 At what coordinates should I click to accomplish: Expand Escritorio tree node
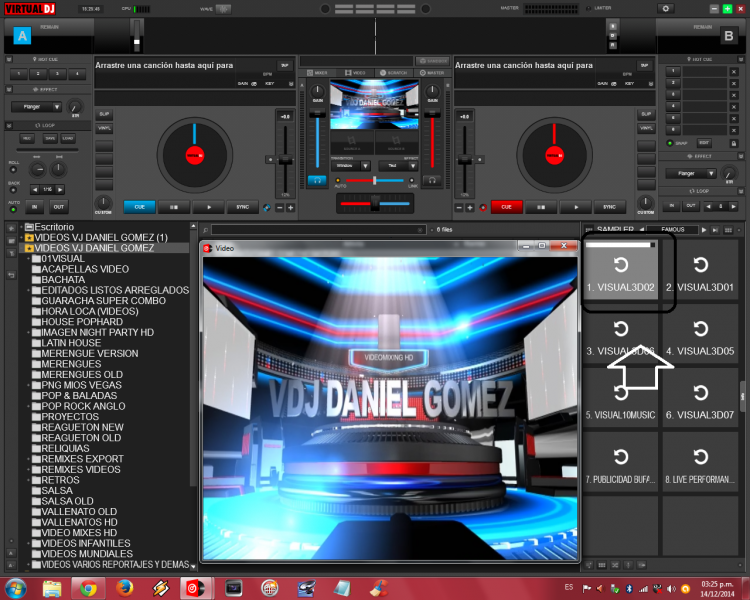pyautogui.click(x=21, y=227)
